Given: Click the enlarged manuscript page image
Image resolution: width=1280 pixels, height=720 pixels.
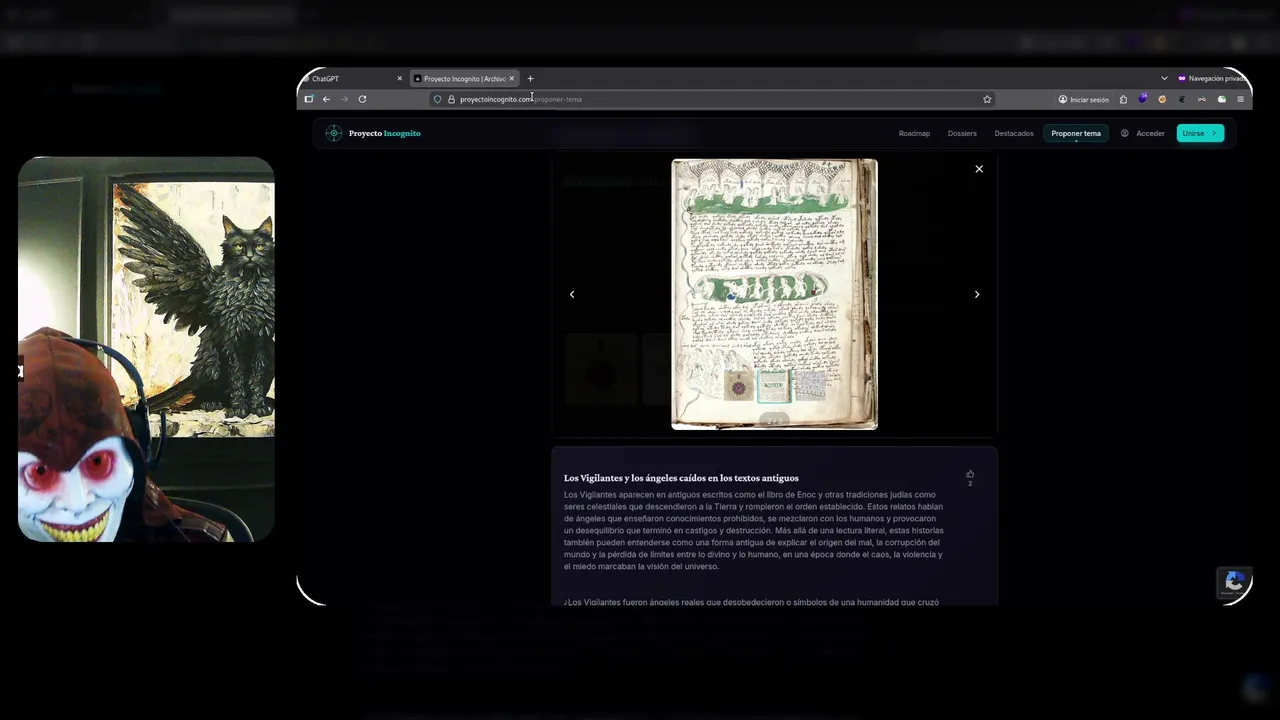Looking at the screenshot, I should [x=774, y=294].
